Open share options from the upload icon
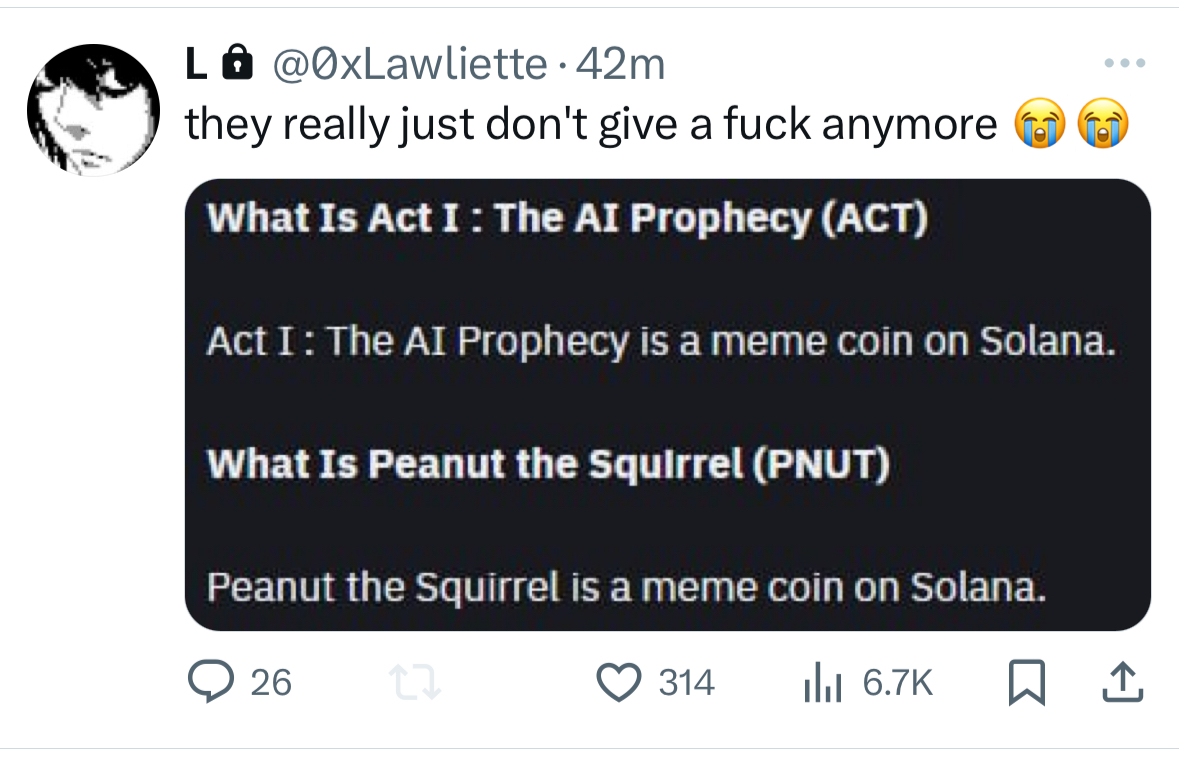The height and width of the screenshot is (764, 1179). (x=1122, y=683)
